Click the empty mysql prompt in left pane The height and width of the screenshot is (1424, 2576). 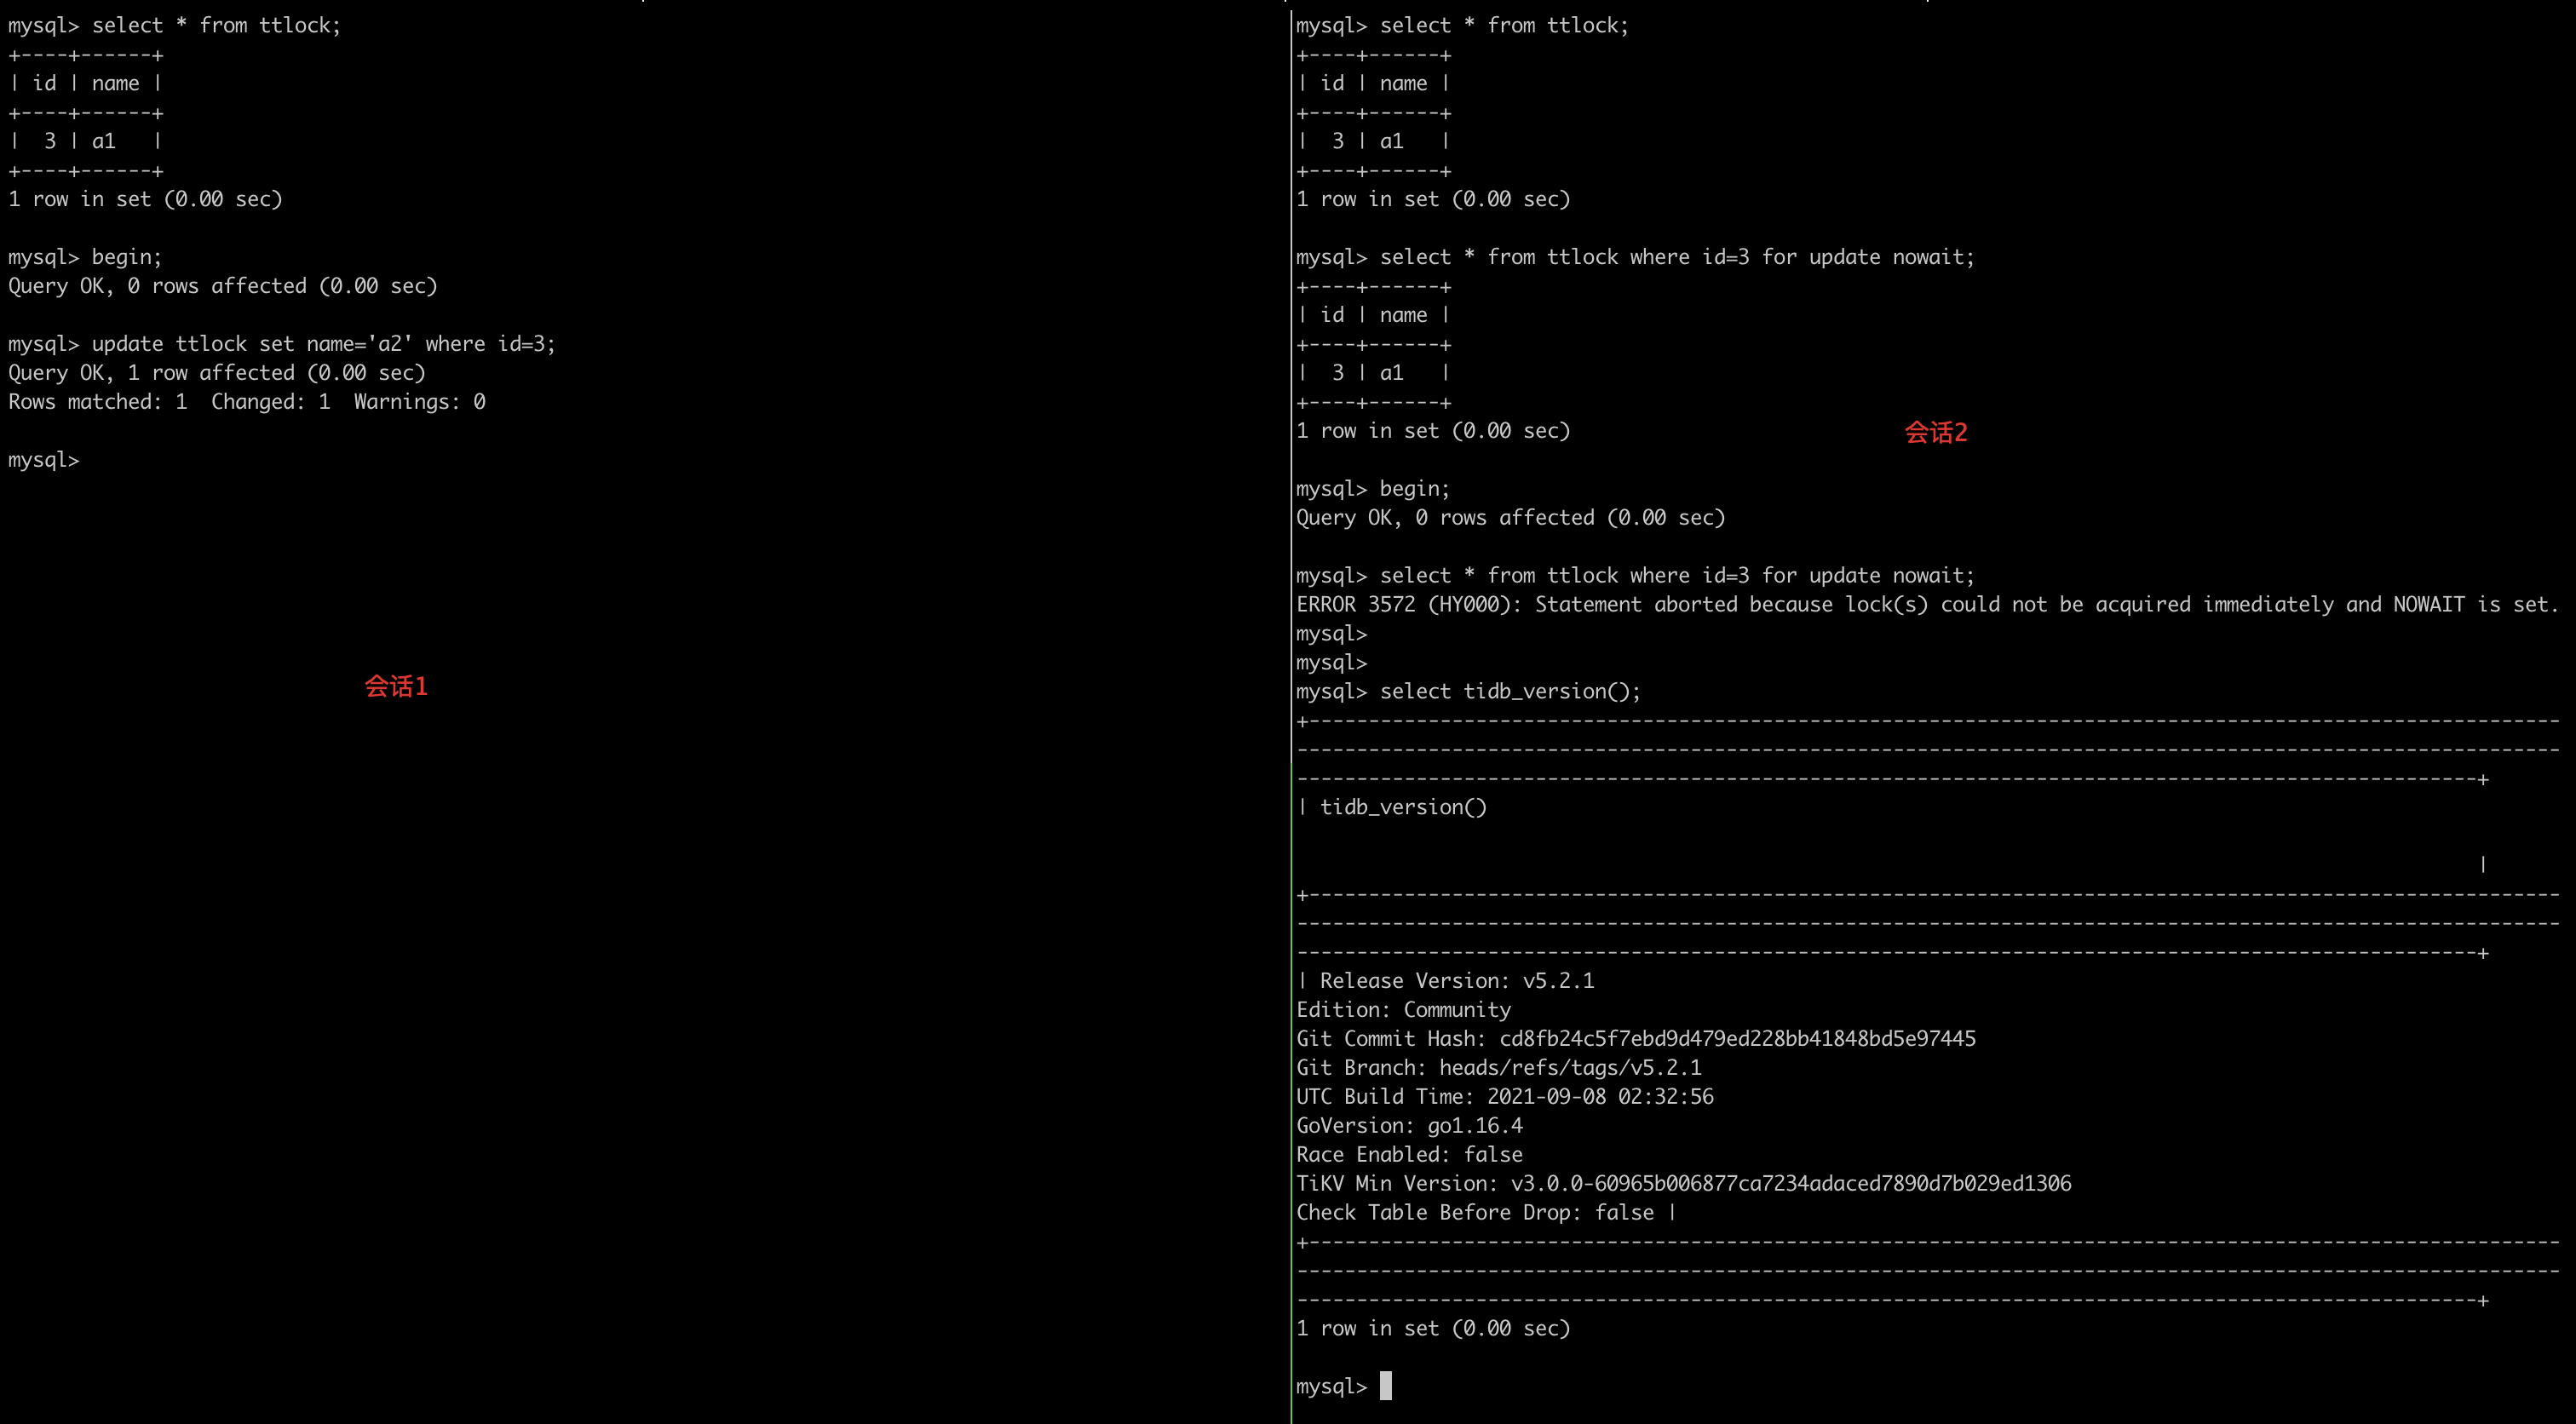click(x=43, y=460)
